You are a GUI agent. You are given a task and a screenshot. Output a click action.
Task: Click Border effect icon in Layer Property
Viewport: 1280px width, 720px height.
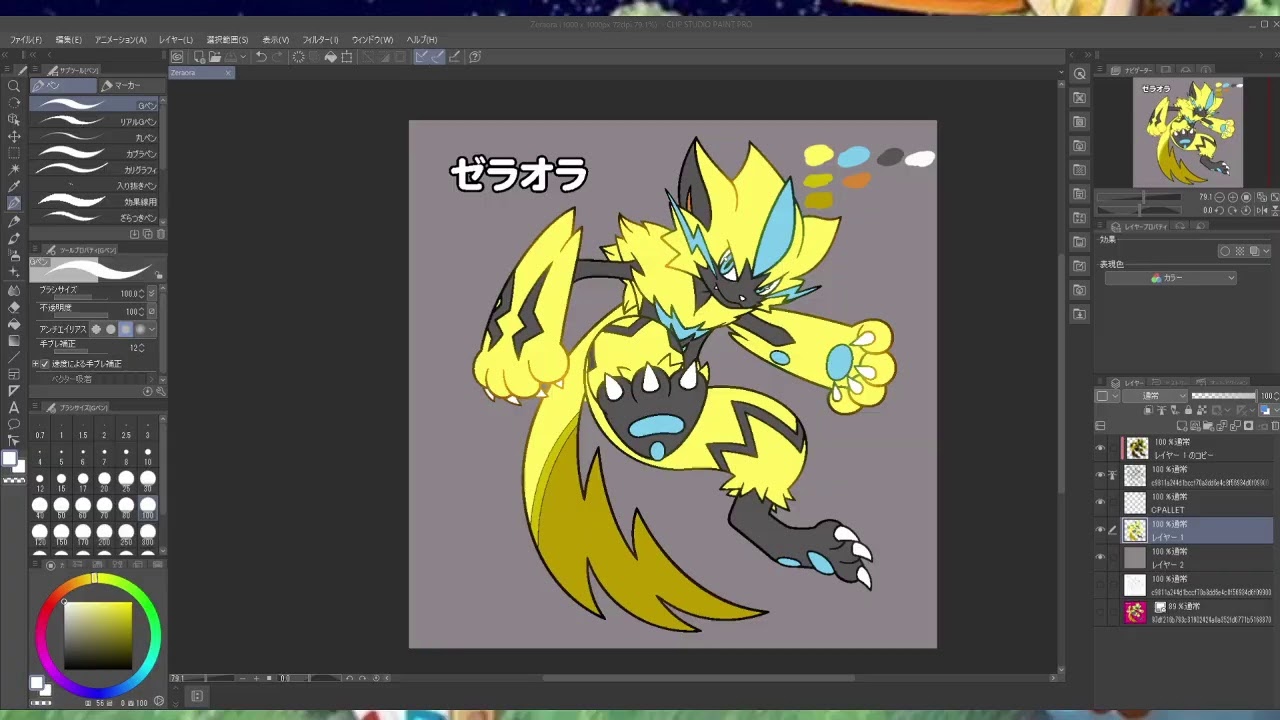[1225, 251]
